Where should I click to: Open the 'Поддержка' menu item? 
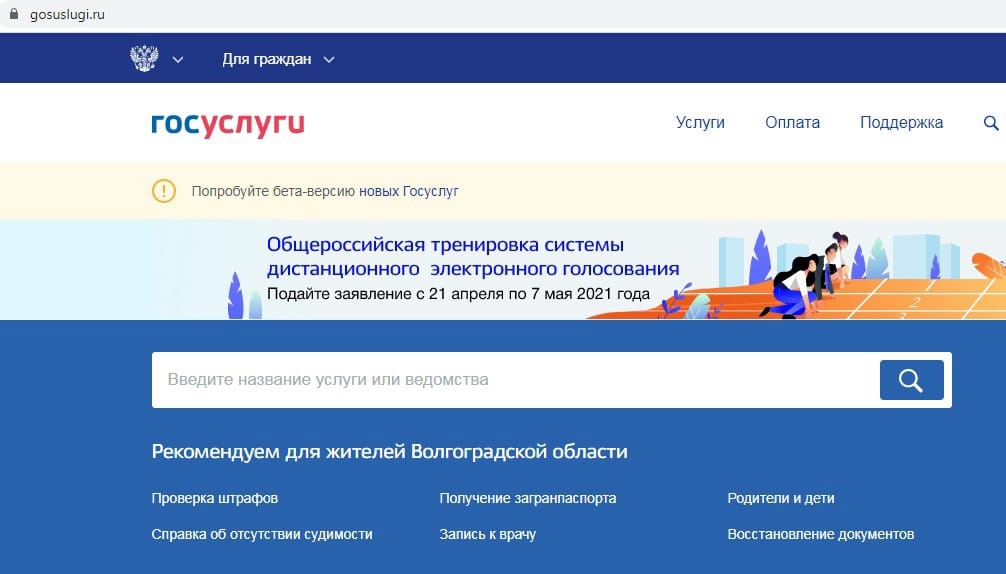click(901, 122)
